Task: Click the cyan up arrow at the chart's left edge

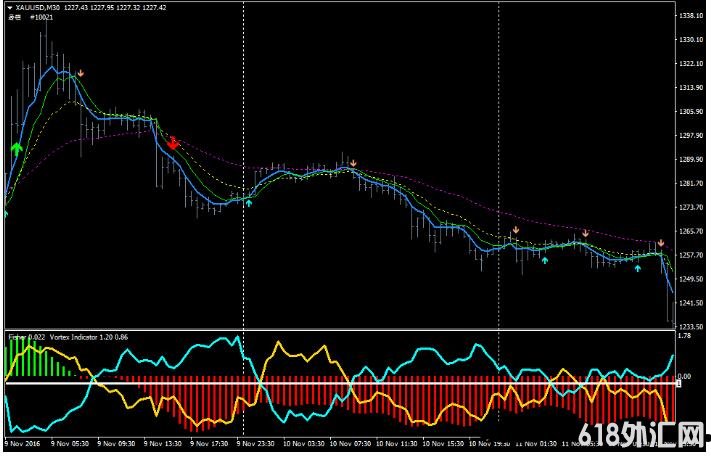Action: click(6, 213)
